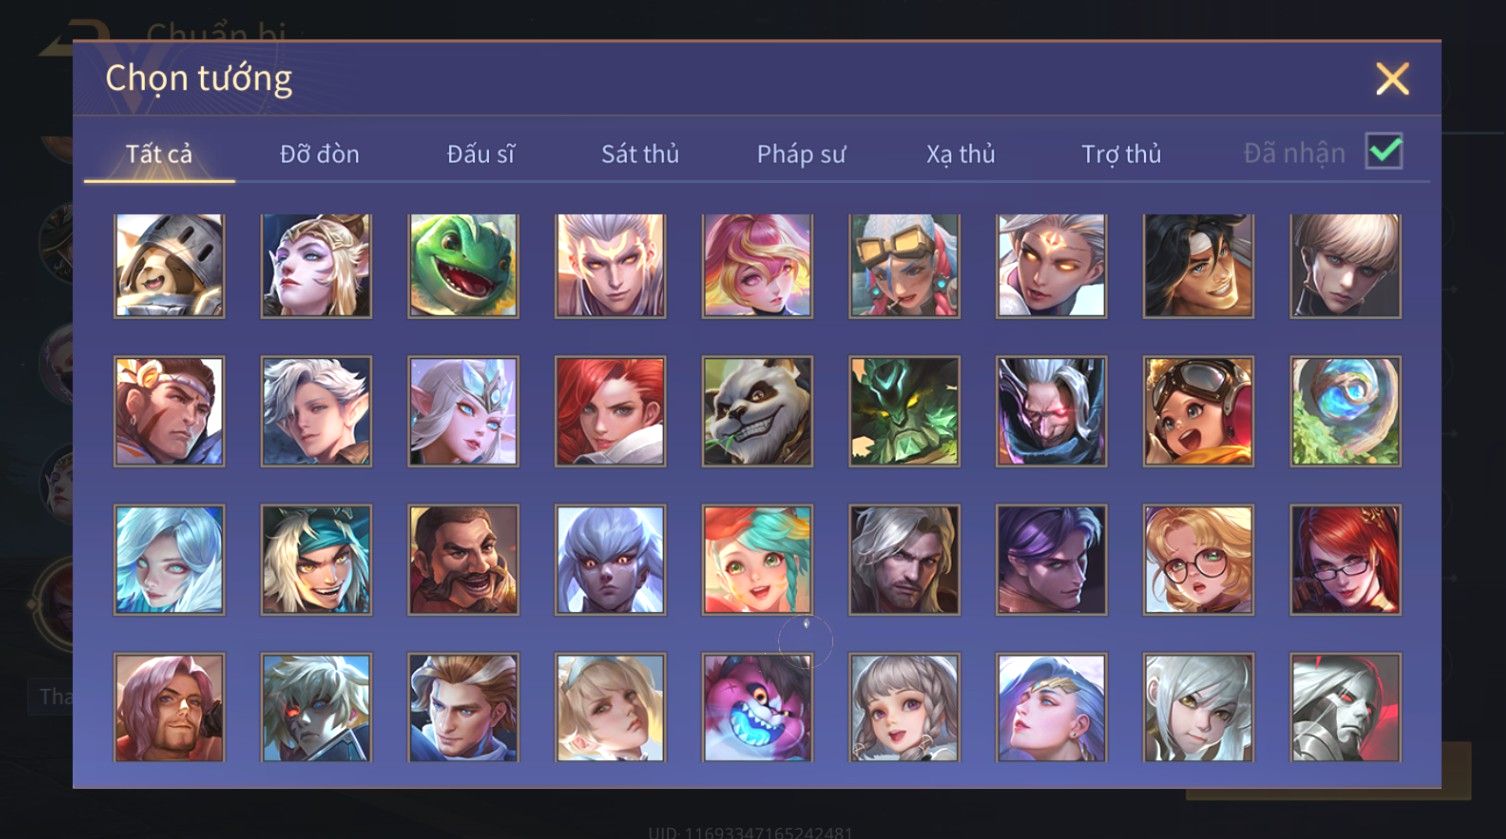Go to the Xạ thủ tab

[x=960, y=154]
